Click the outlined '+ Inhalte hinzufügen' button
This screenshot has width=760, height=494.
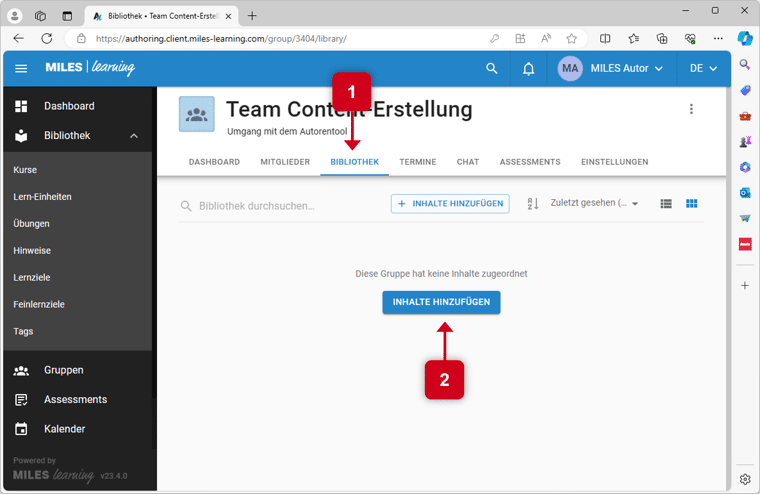tap(450, 204)
